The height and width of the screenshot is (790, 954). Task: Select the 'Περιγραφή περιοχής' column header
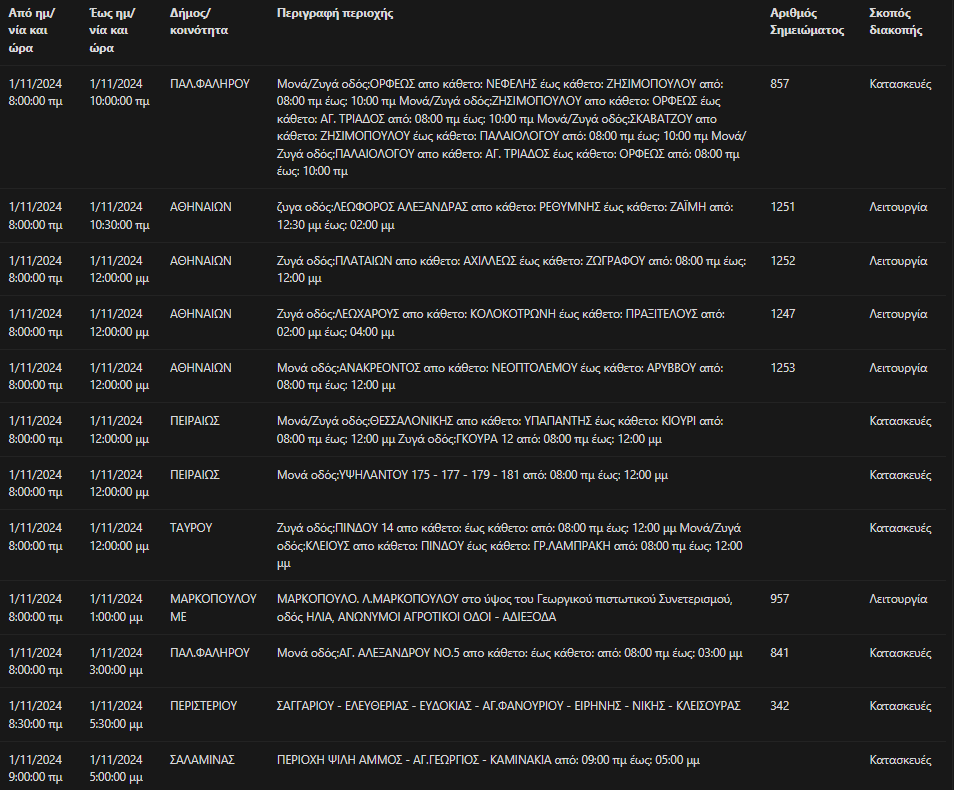pos(335,13)
